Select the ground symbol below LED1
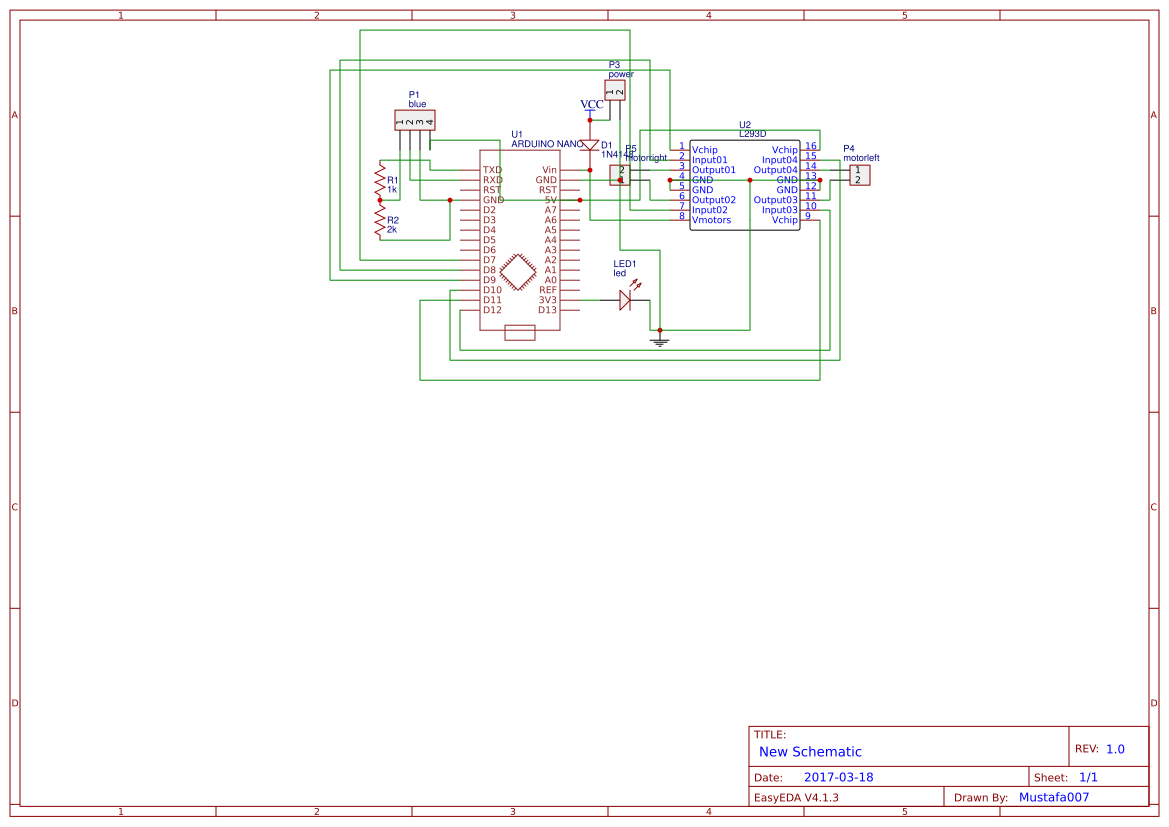Screen dimensions: 1169x827 coord(659,340)
